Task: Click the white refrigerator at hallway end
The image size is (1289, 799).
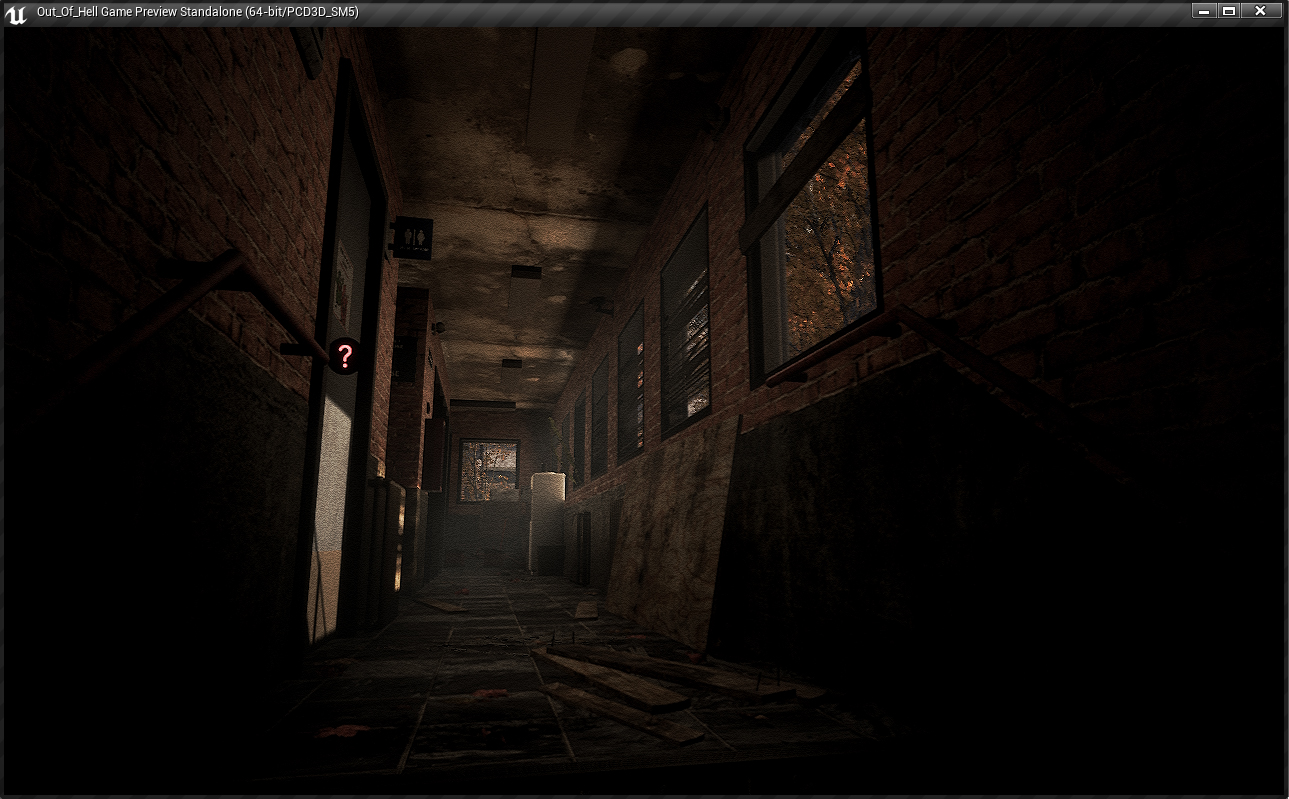Action: [x=547, y=520]
